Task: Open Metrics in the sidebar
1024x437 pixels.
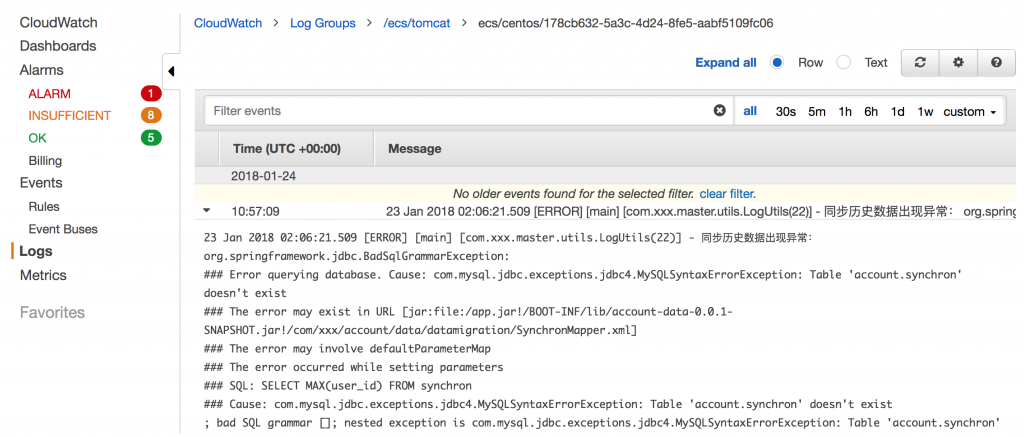Action: pyautogui.click(x=43, y=275)
